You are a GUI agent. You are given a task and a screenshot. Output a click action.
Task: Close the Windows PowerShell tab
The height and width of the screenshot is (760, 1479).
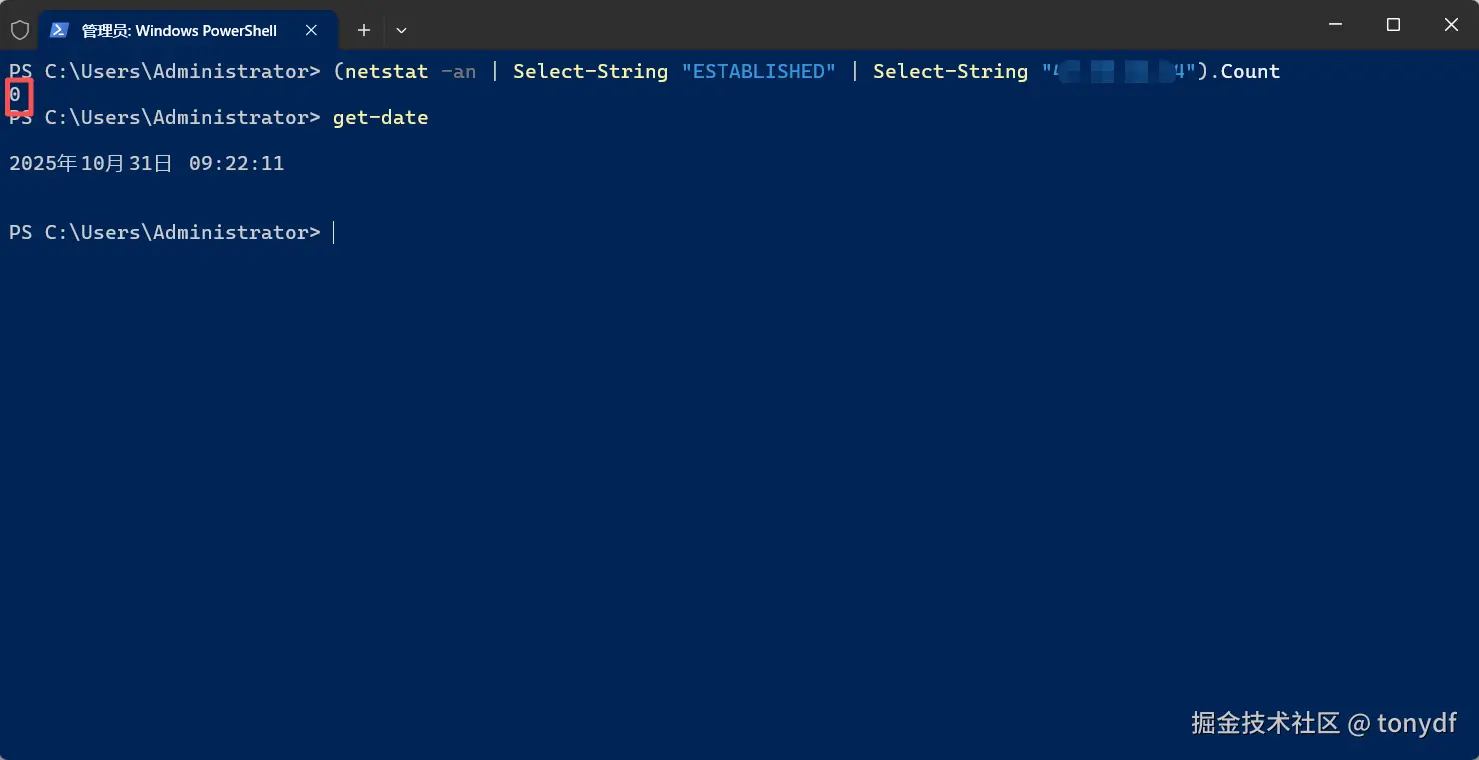tap(311, 30)
